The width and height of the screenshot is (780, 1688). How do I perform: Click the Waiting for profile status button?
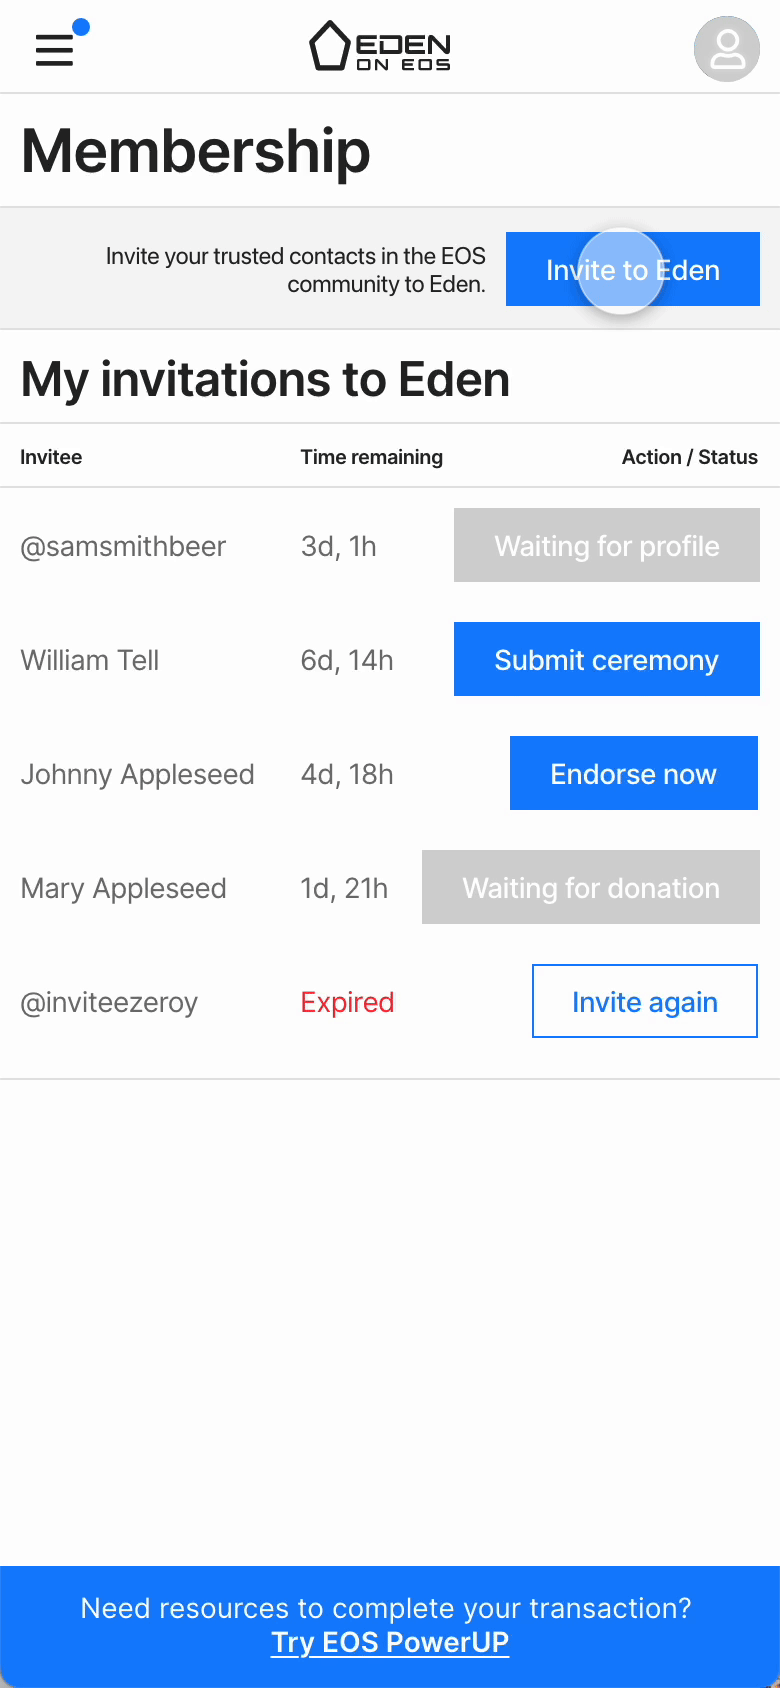click(606, 545)
